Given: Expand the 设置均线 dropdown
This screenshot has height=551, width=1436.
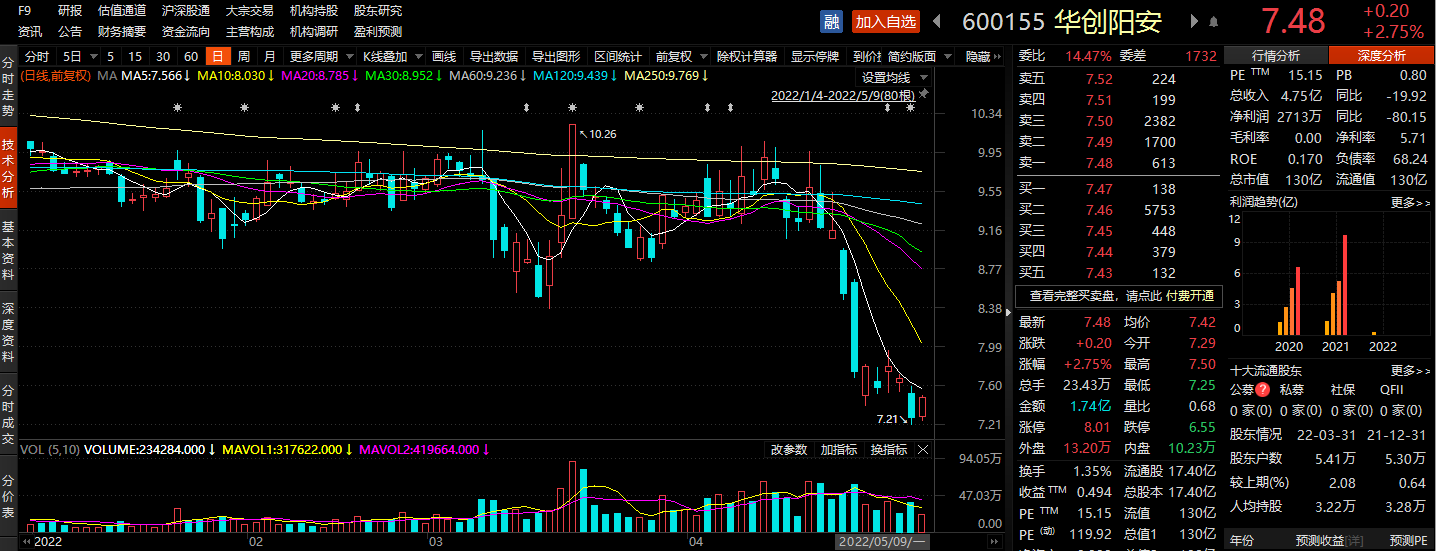Looking at the screenshot, I should (894, 77).
